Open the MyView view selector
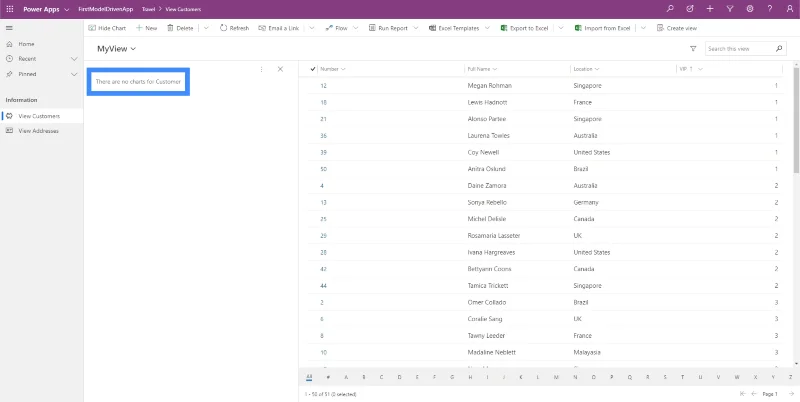This screenshot has height=402, width=800. (x=116, y=49)
